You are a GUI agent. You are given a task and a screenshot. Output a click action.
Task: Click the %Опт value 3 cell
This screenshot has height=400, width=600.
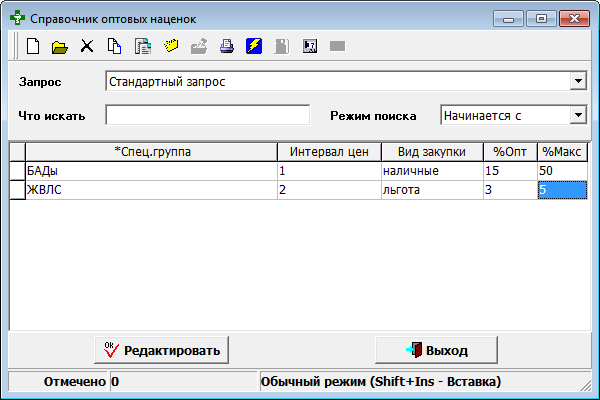pos(510,190)
